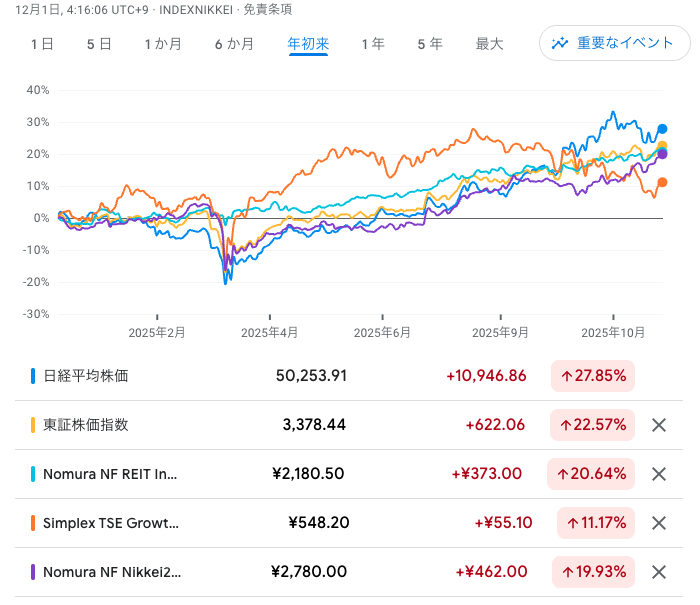Select the 1か月 range tab
700x605 pixels.
[x=163, y=44]
